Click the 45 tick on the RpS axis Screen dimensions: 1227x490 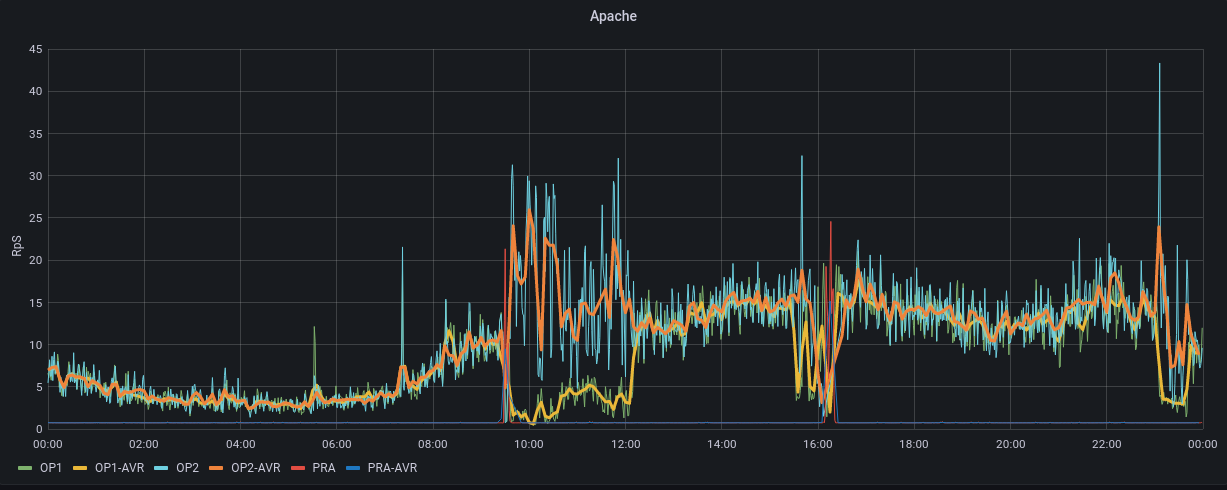[35, 50]
